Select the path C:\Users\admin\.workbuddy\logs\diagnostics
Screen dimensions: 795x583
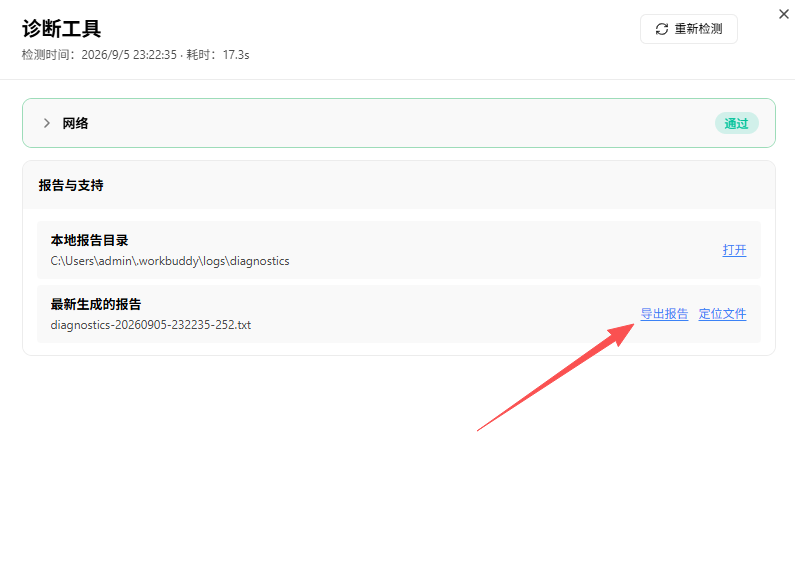coord(170,261)
